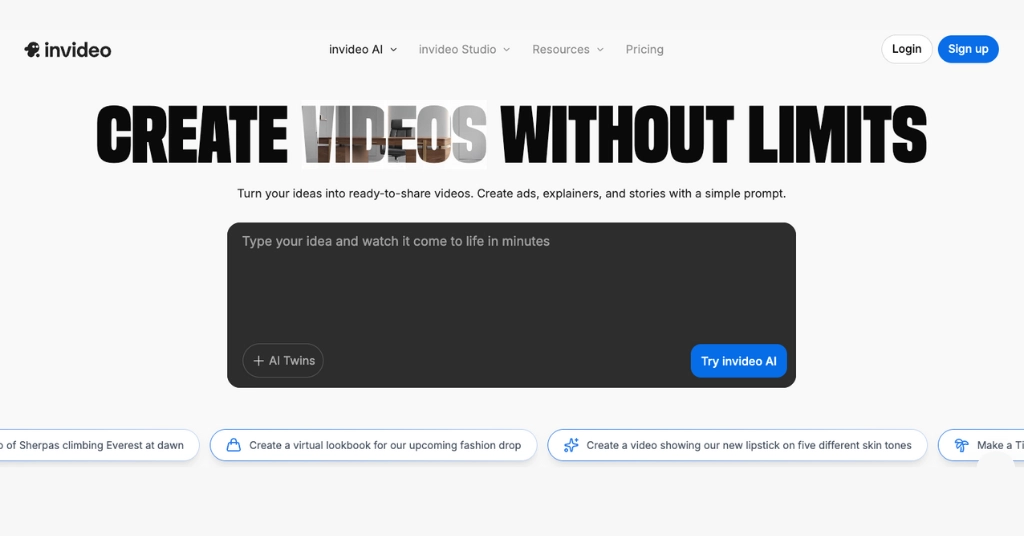This screenshot has height=536, width=1024.
Task: Click the shopping bag icon on lookbook prompt
Action: tap(233, 445)
